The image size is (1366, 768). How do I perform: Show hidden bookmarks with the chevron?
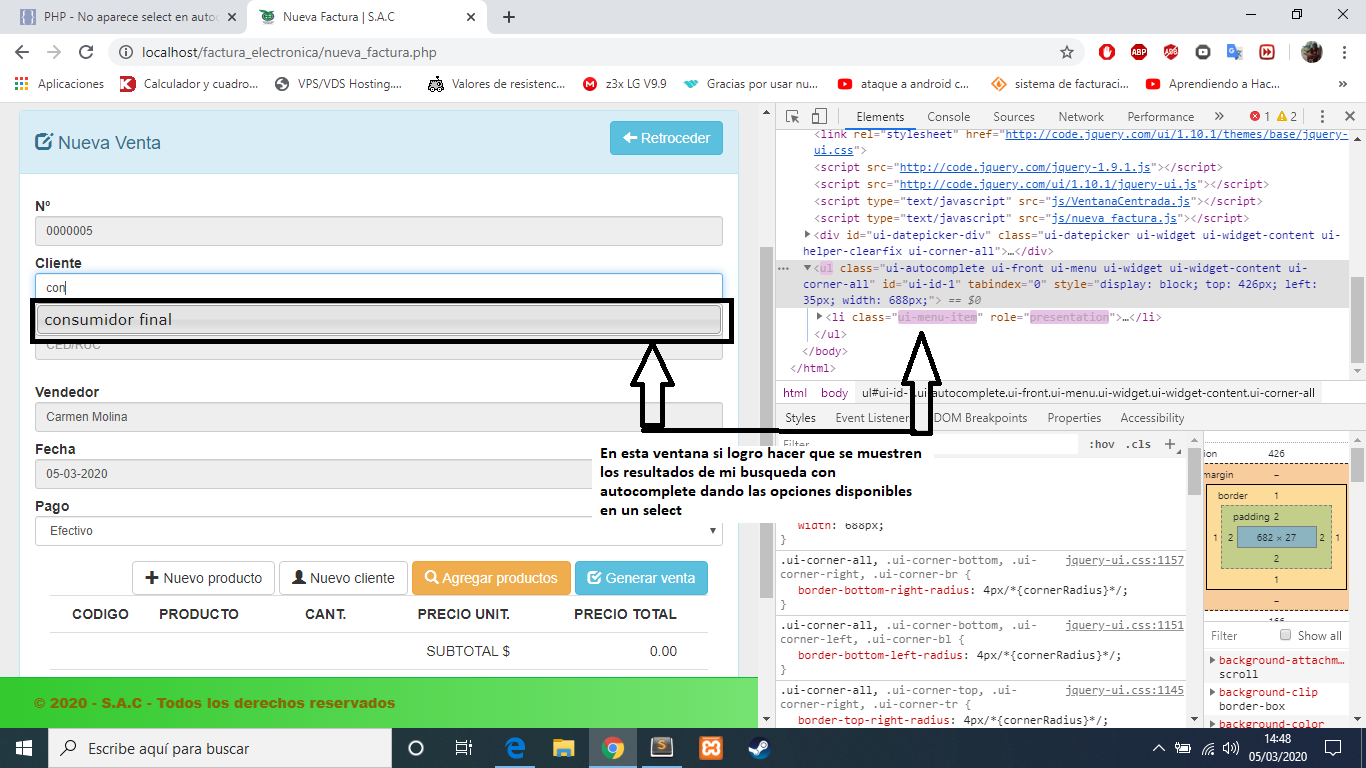1343,84
